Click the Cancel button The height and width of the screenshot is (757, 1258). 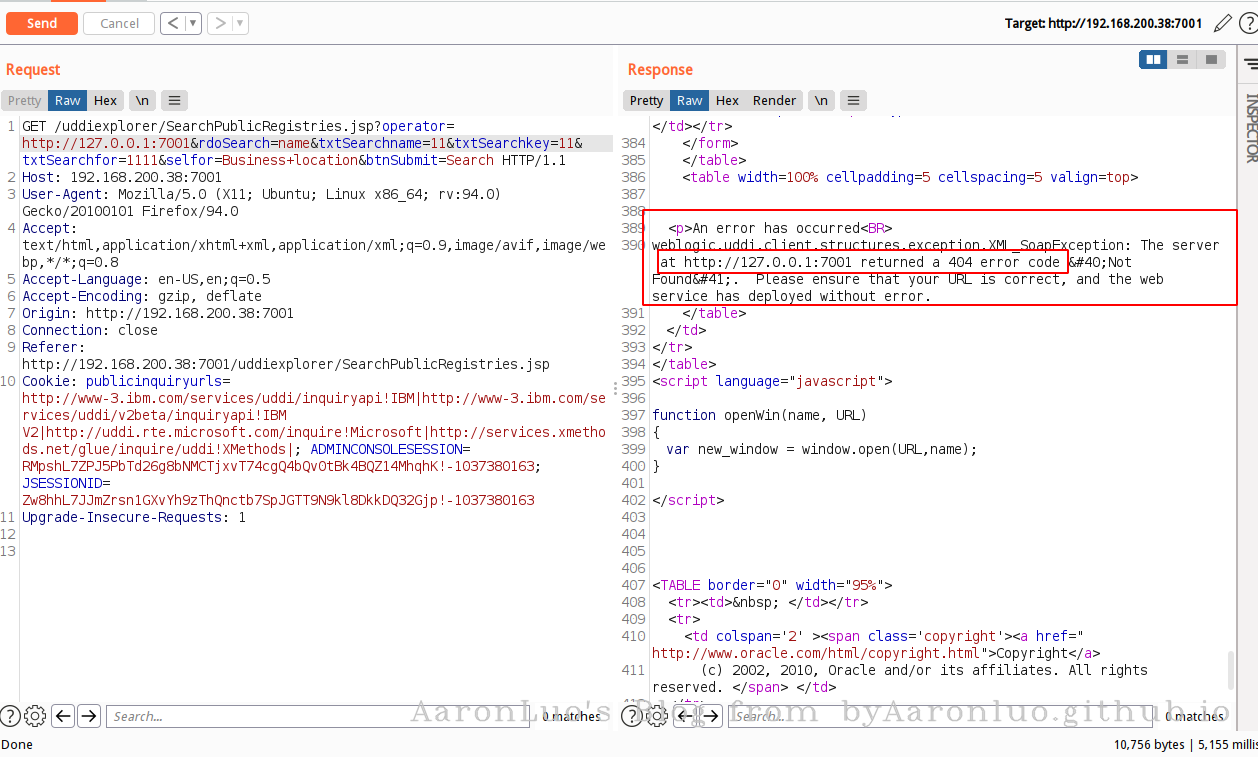(x=119, y=23)
